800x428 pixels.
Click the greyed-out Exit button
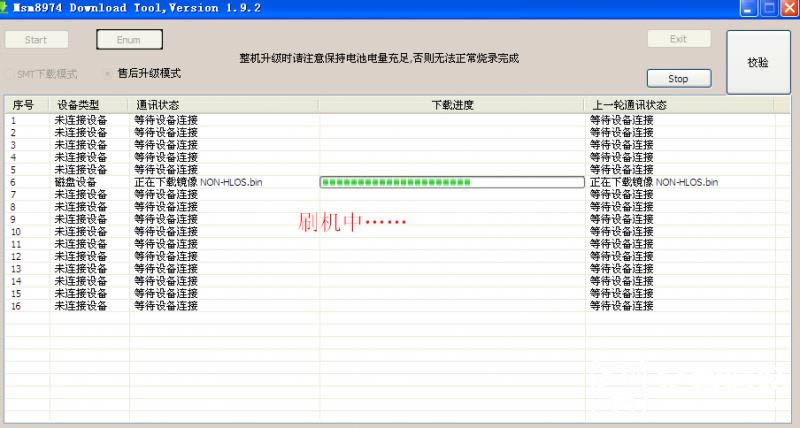tap(678, 39)
